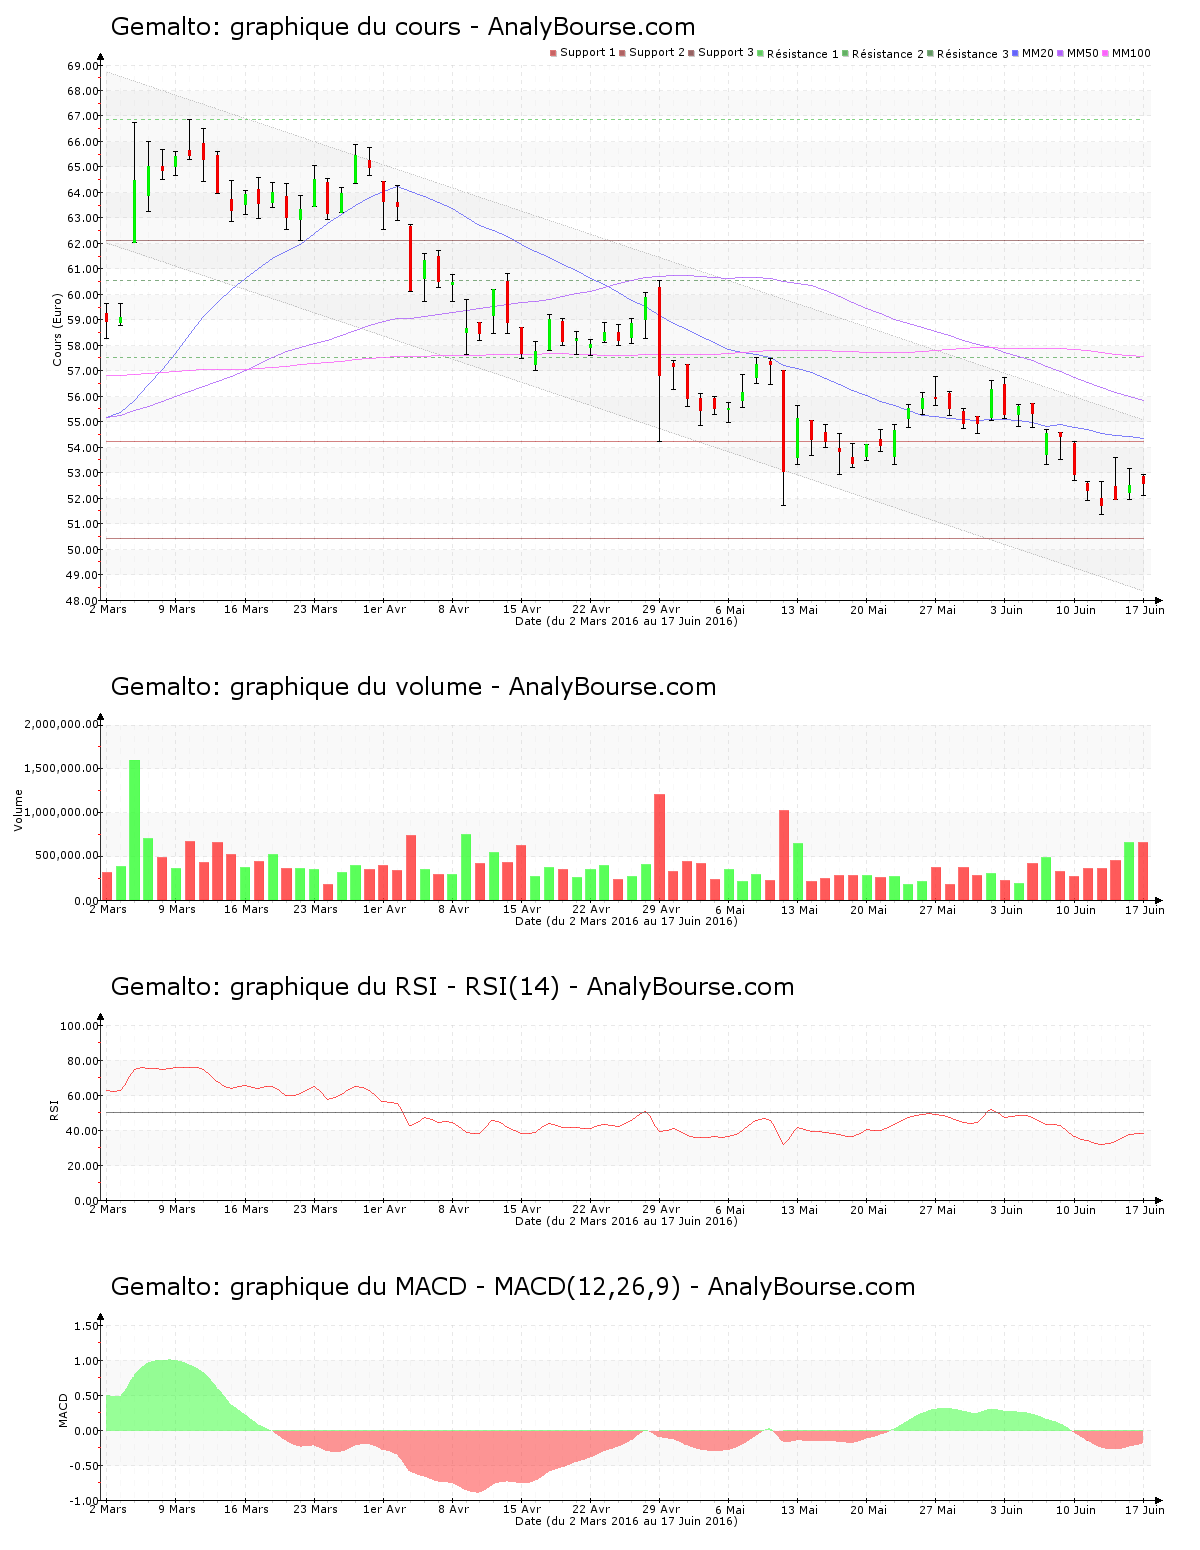Click the -1.00 value on MACD axis

point(85,1501)
